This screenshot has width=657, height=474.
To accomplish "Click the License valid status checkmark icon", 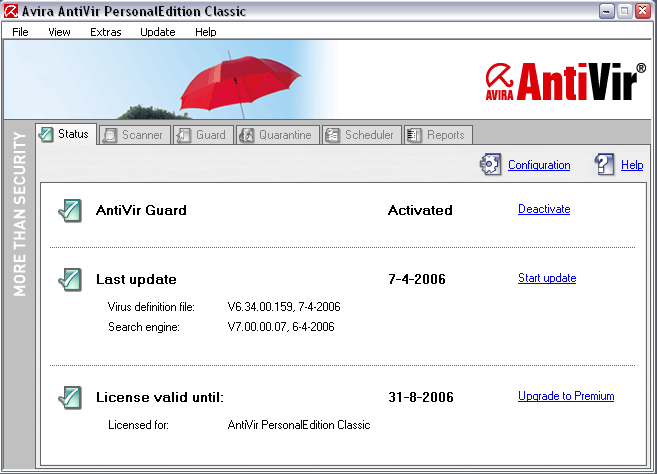I will click(x=70, y=397).
